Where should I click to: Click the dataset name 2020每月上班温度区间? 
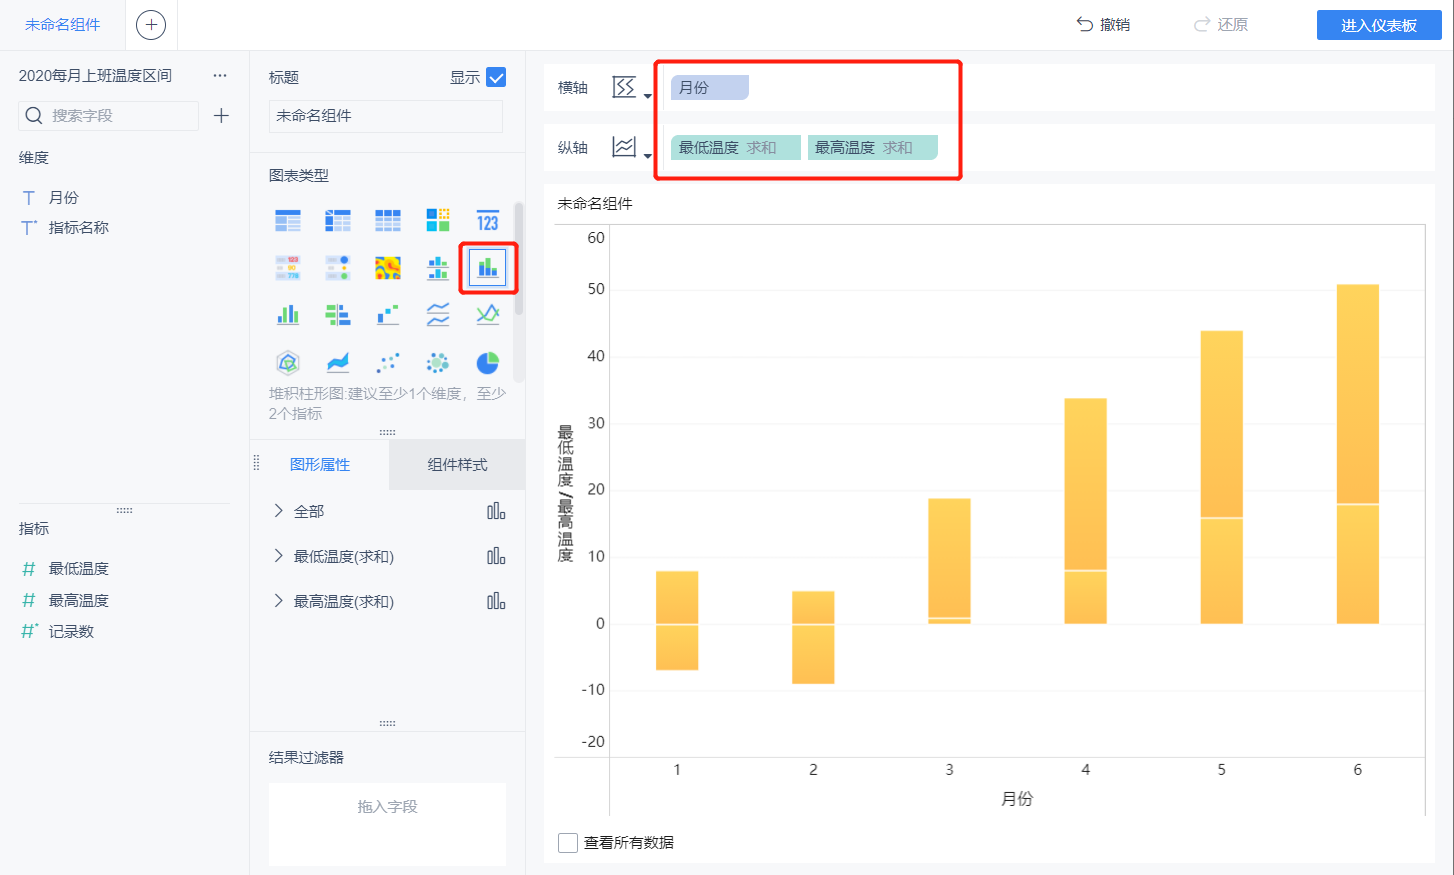pos(95,76)
